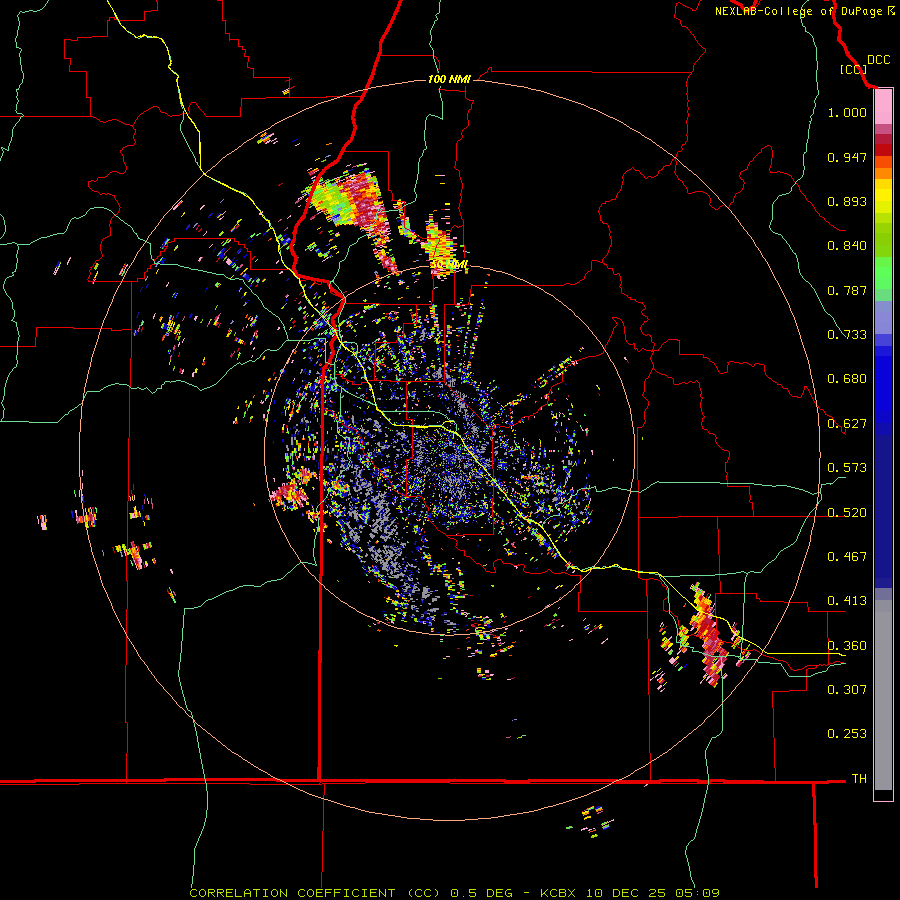The width and height of the screenshot is (900, 900).
Task: Pick the large gray color bar segment
Action: pyautogui.click(x=883, y=695)
